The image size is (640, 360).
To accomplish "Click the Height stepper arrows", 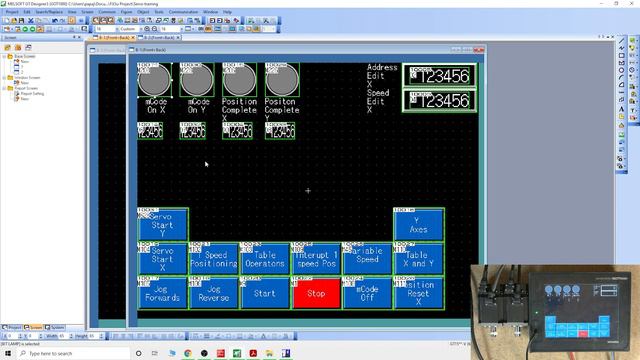I will click(x=101, y=336).
